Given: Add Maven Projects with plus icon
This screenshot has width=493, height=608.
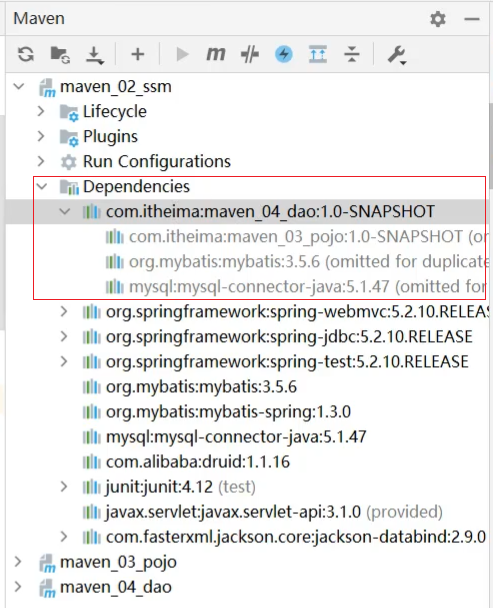Looking at the screenshot, I should pyautogui.click(x=138, y=54).
